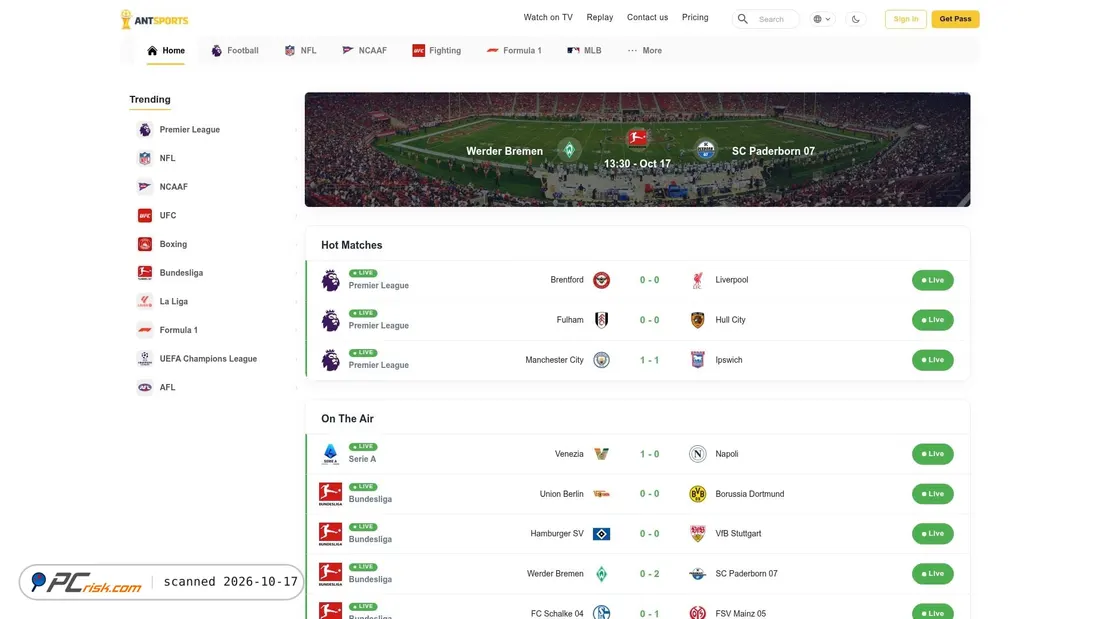Expand Premier League chevron in Trending
This screenshot has height=619, width=1100.
point(295,130)
